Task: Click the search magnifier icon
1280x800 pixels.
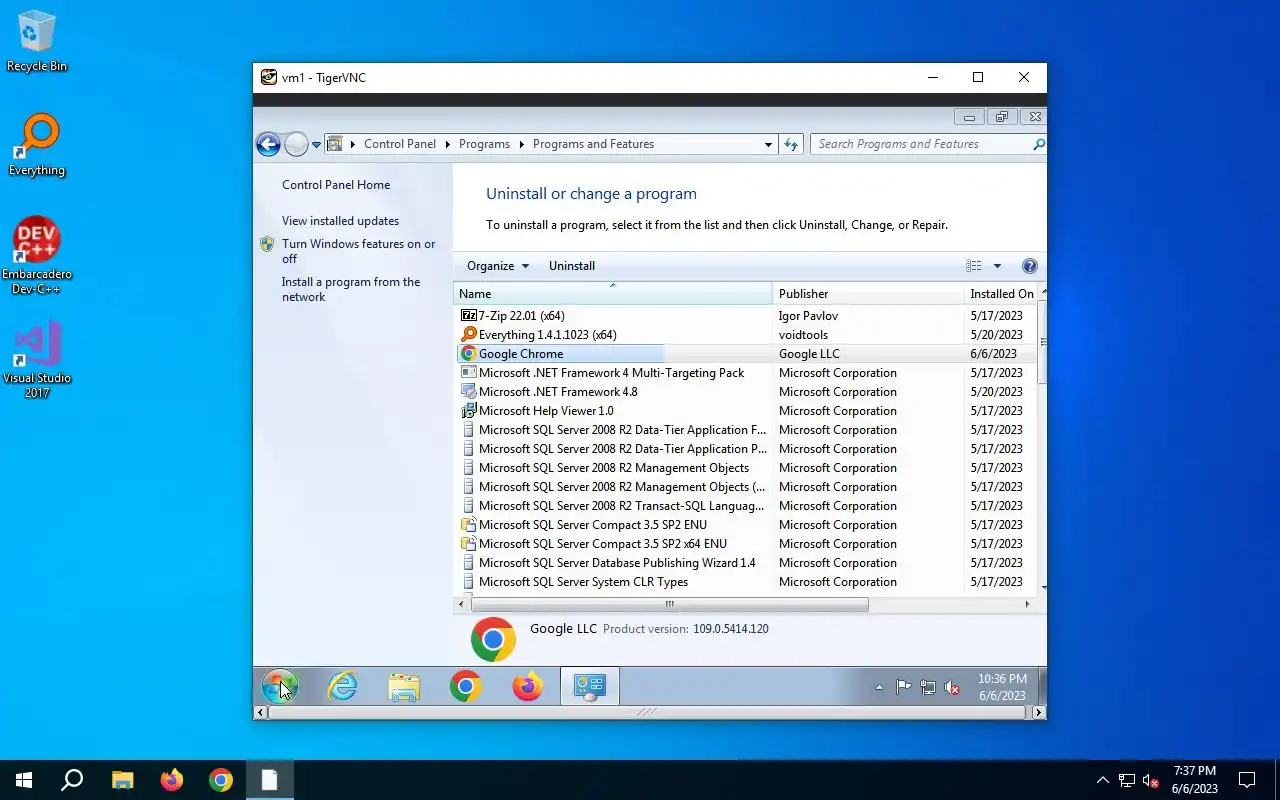Action: click(1038, 144)
